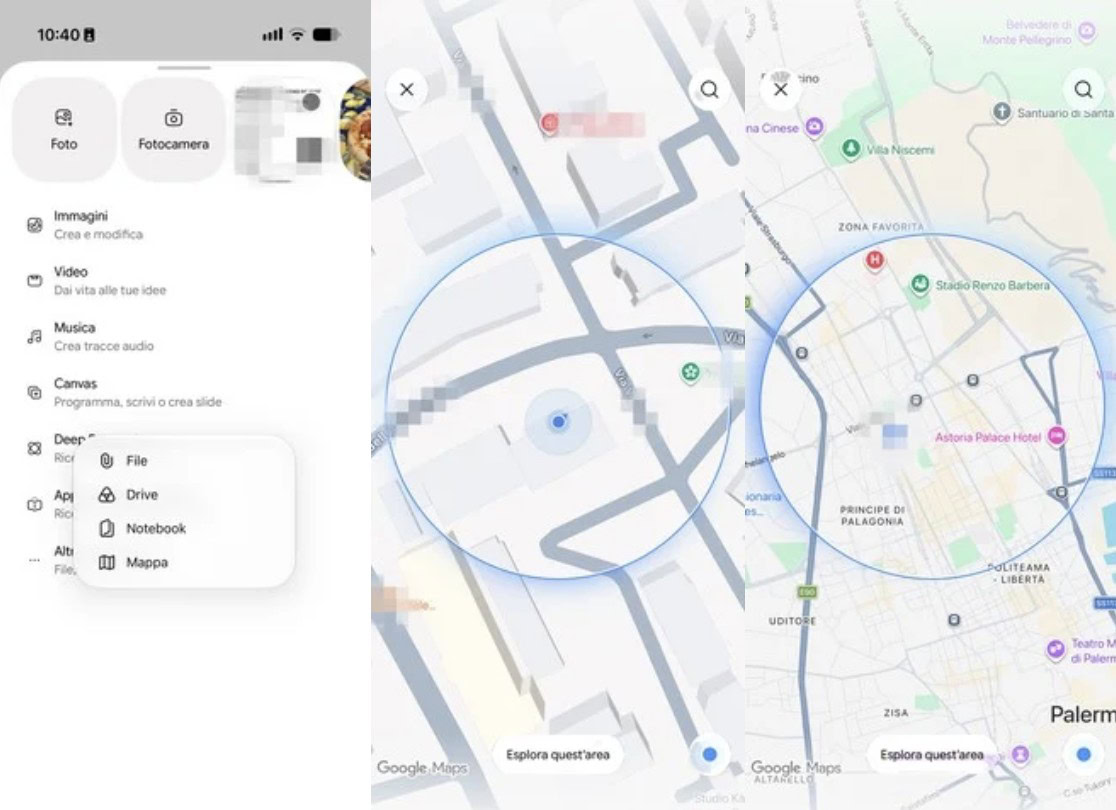
Task: Tap the Belvedere di Monte Pellegrino pin
Action: coord(1087,31)
